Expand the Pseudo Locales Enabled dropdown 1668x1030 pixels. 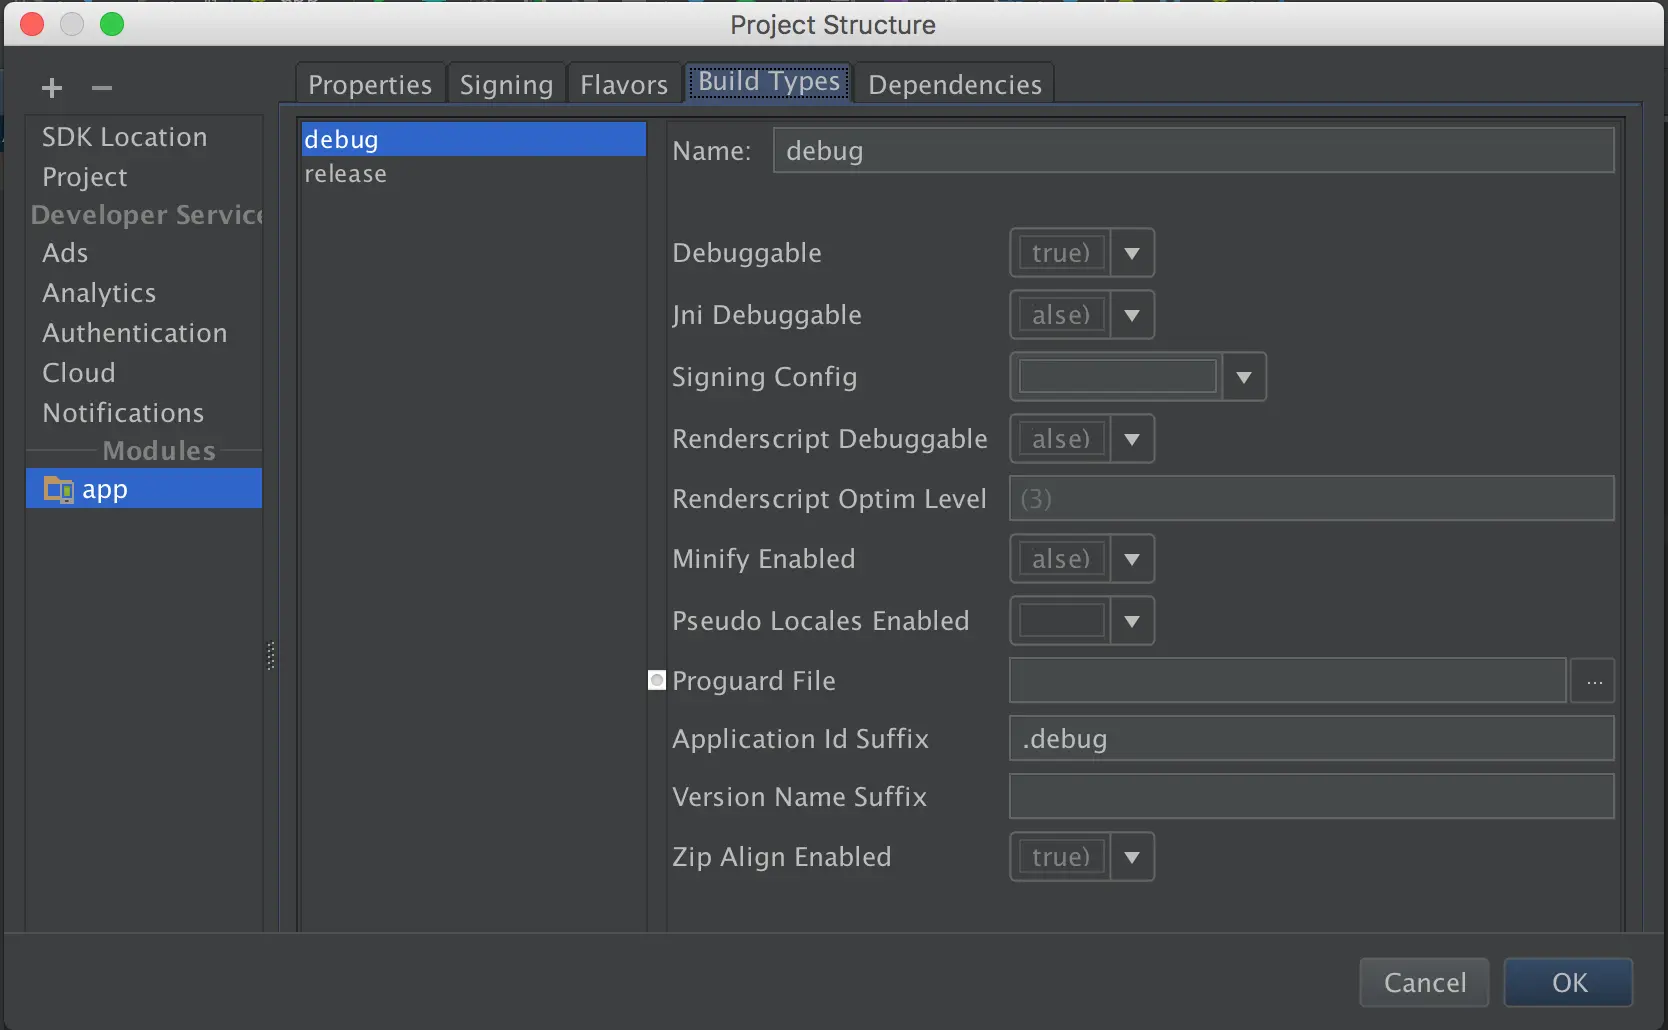tap(1131, 621)
